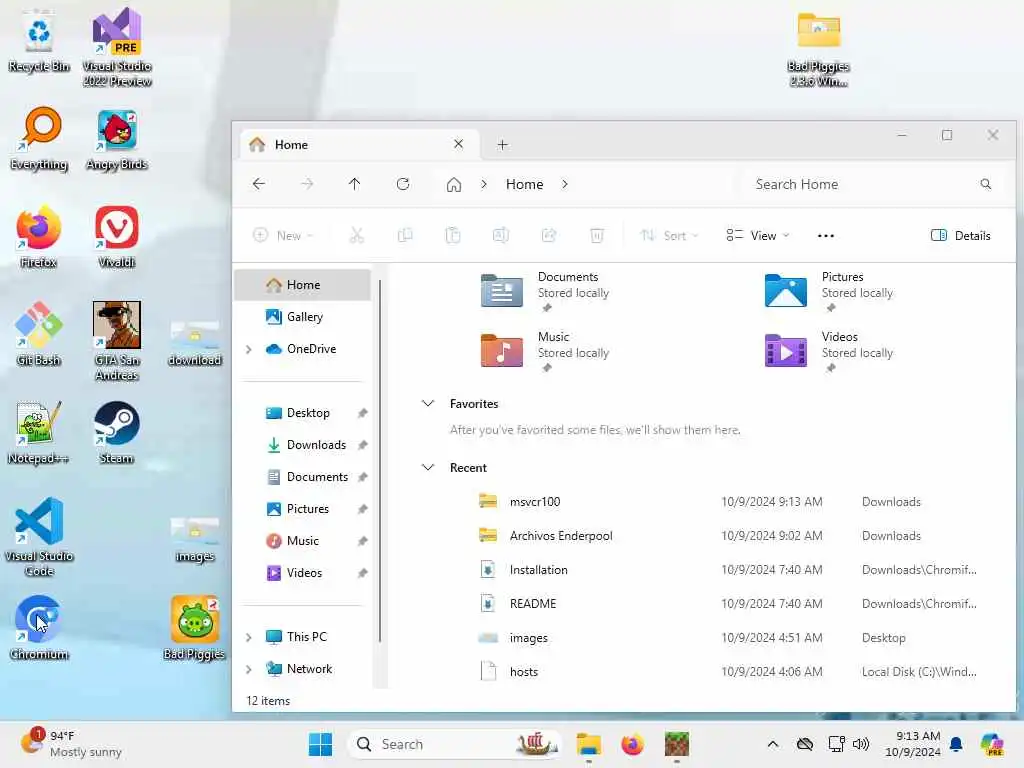Click into the Search Home field

(x=872, y=185)
